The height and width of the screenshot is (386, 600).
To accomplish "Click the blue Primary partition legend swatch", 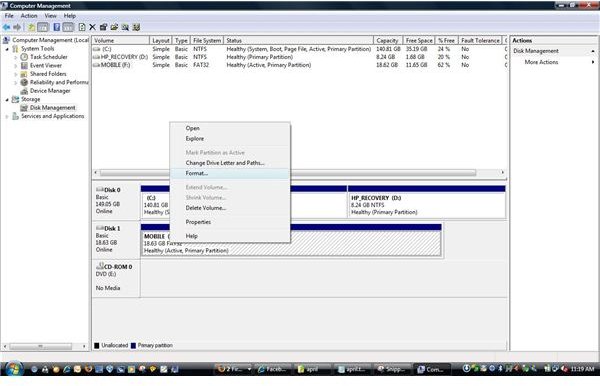I will [133, 345].
